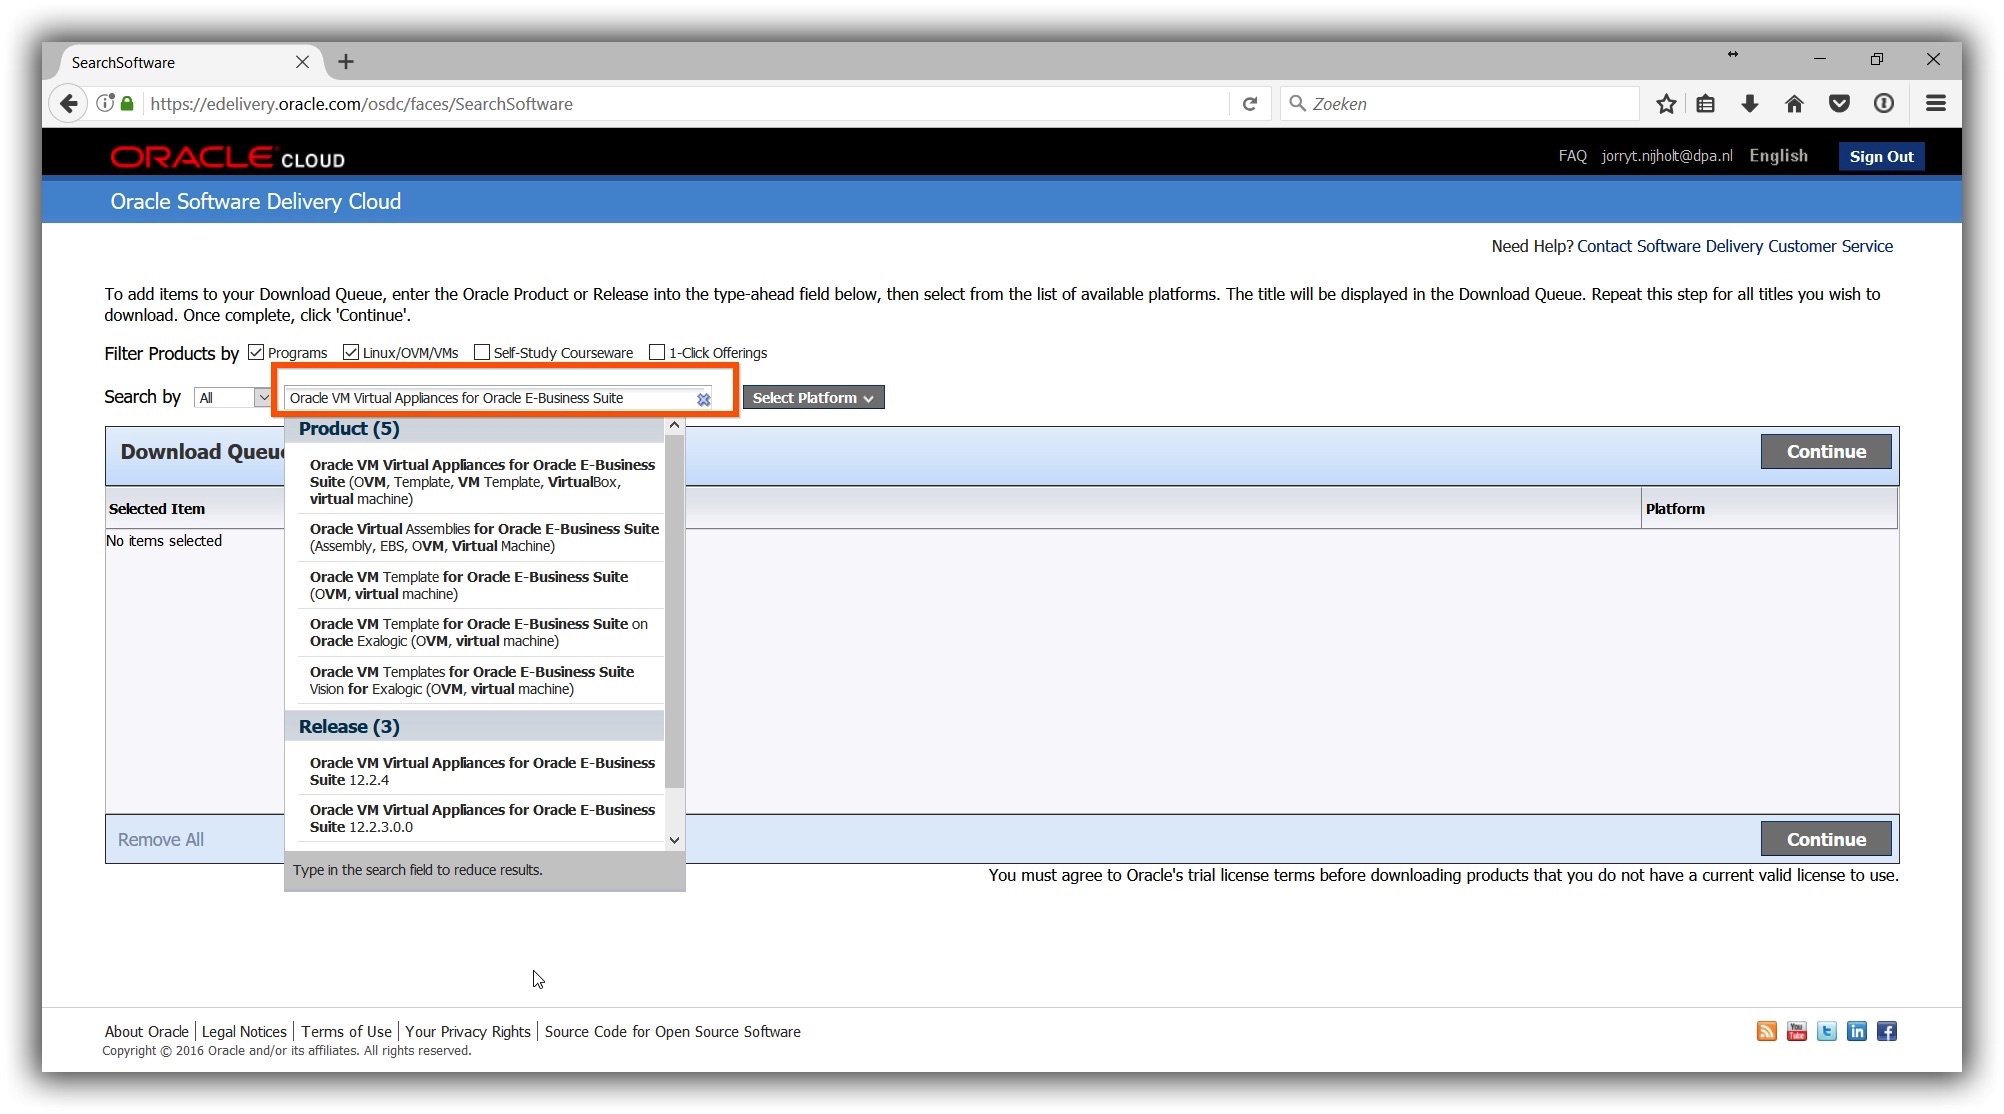The image size is (2004, 1114).
Task: Open a new tab with plus icon
Action: 346,62
